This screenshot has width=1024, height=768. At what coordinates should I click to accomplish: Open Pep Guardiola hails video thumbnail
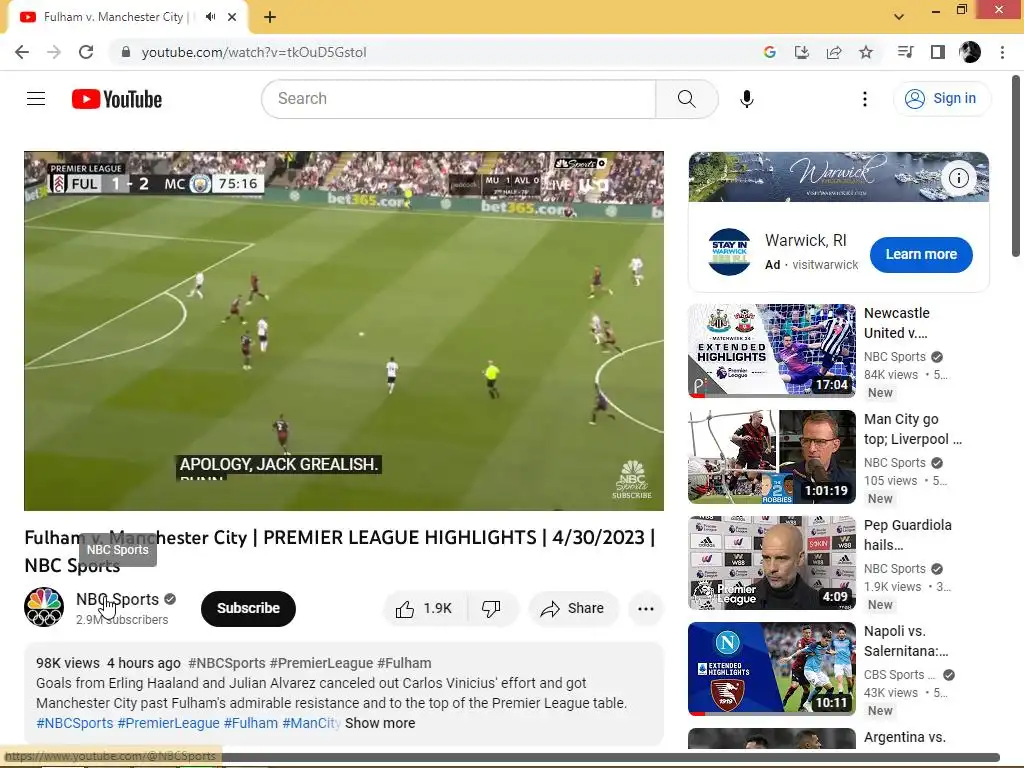click(772, 563)
